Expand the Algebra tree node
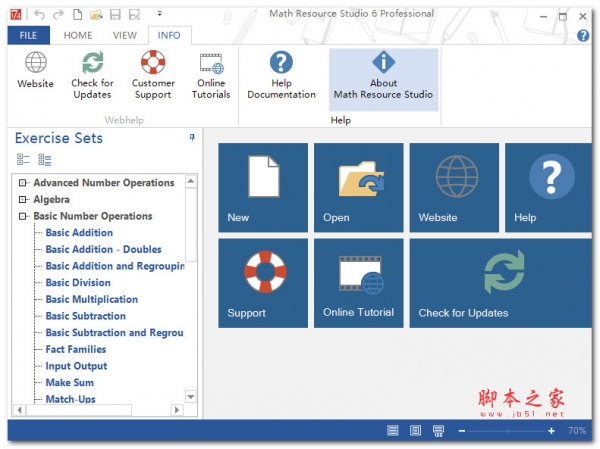Screen dimensions: 600x449 [23, 199]
